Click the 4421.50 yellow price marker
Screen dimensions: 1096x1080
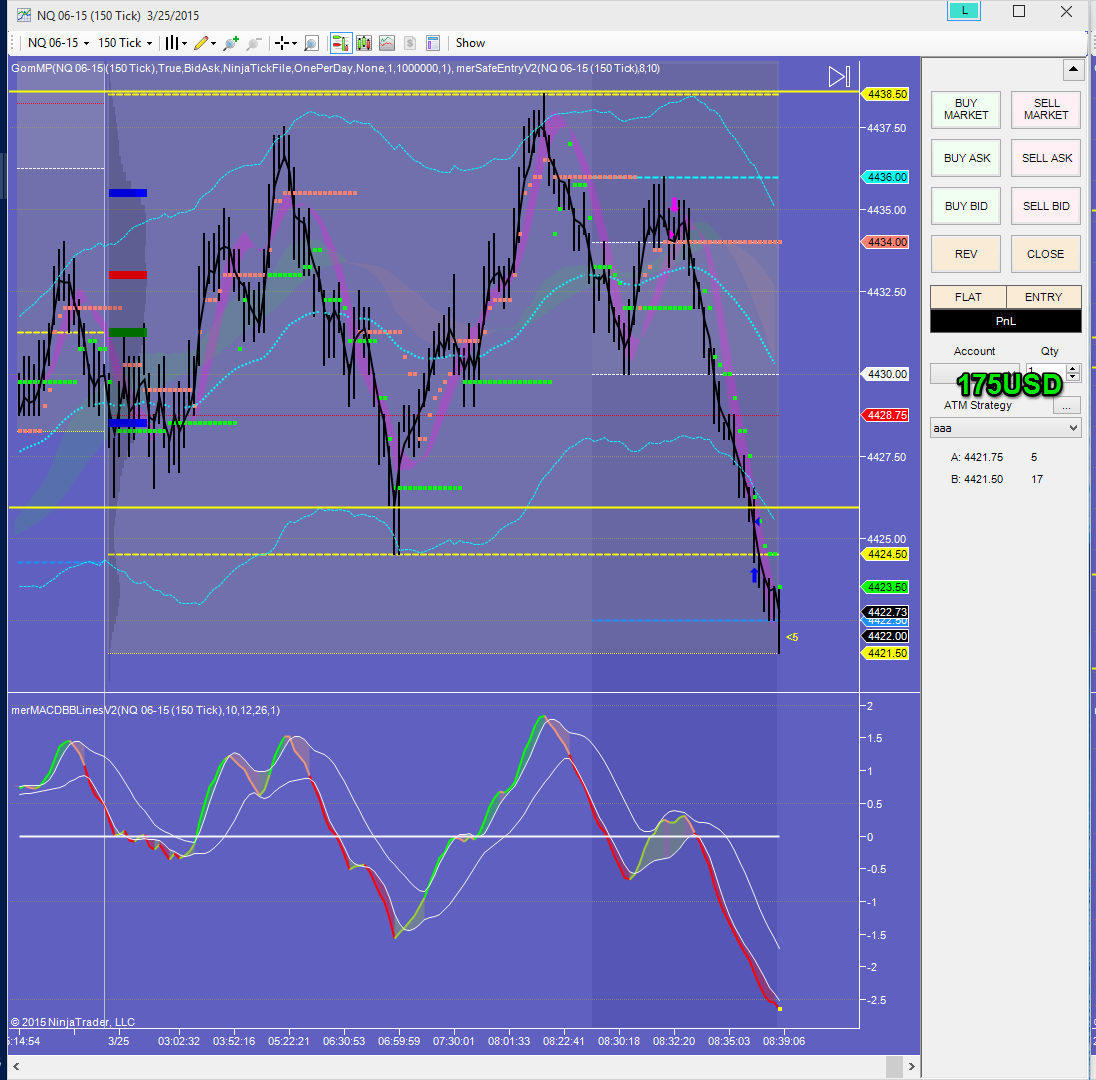pyautogui.click(x=886, y=653)
